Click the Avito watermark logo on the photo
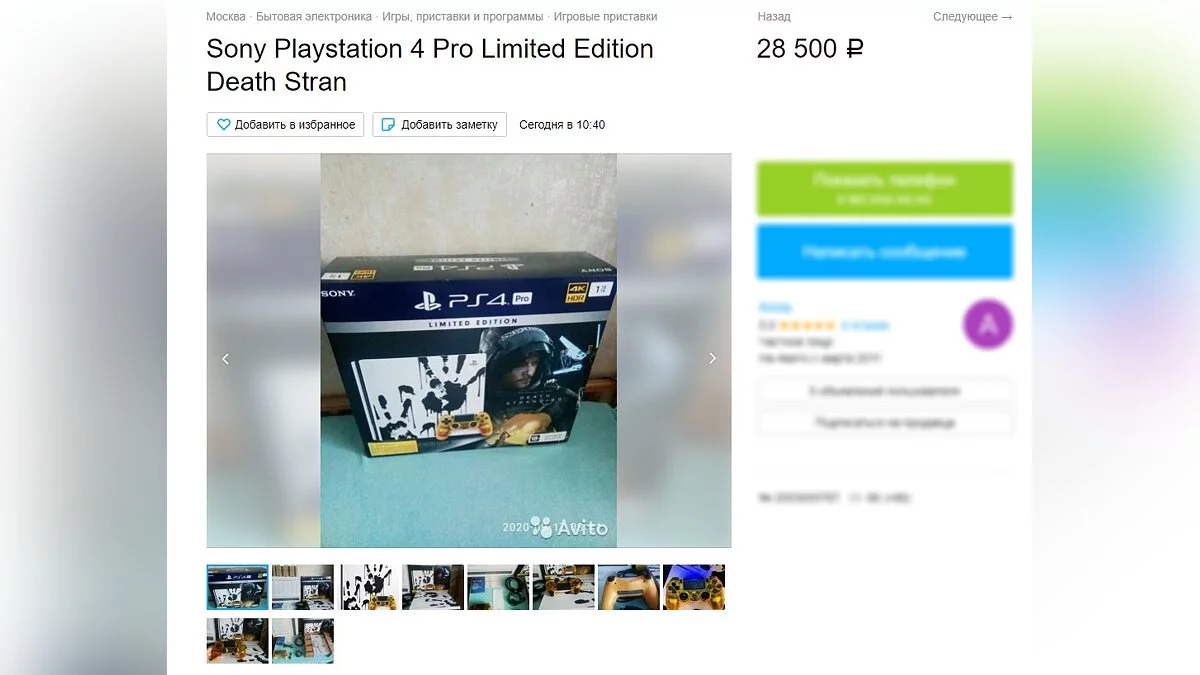Viewport: 1200px width, 675px height. click(569, 527)
